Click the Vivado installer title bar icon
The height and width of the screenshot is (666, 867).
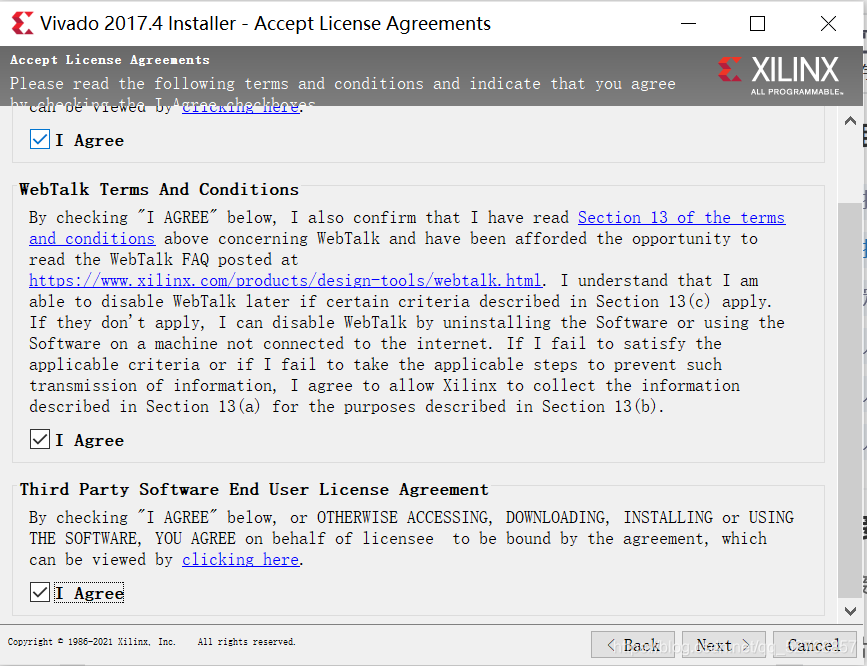(x=22, y=23)
